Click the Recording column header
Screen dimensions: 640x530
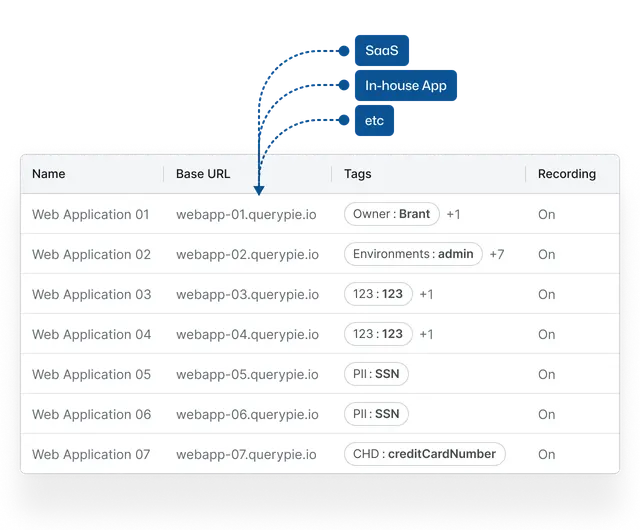[567, 174]
